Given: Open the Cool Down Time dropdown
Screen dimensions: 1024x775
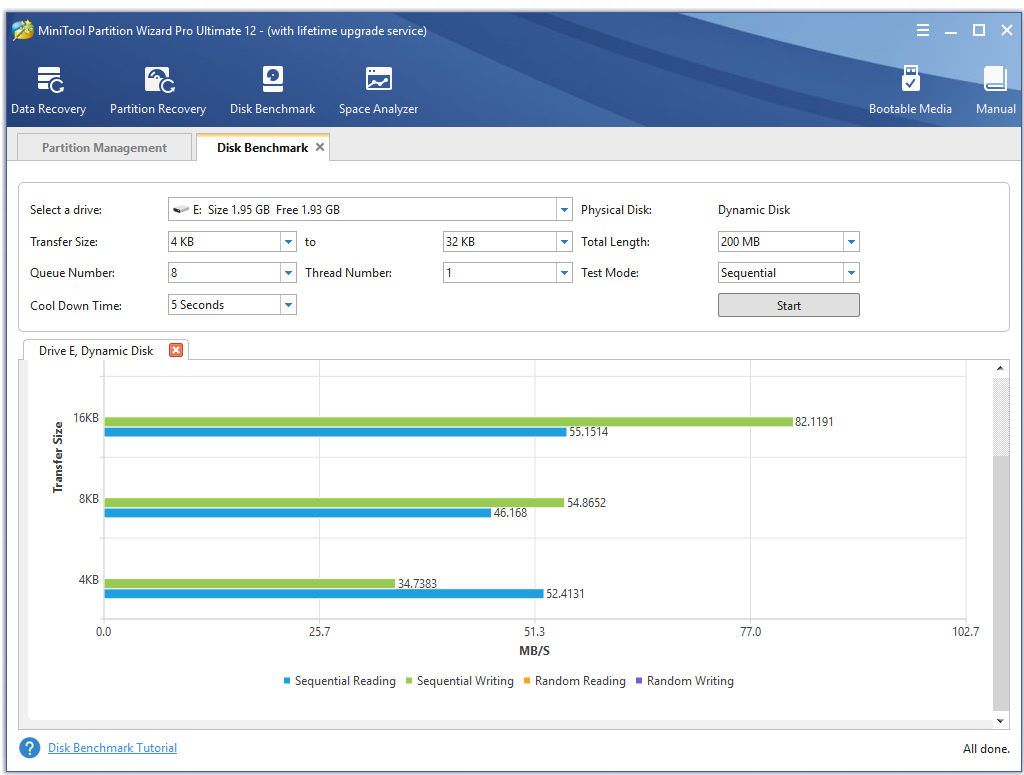Looking at the screenshot, I should click(288, 305).
